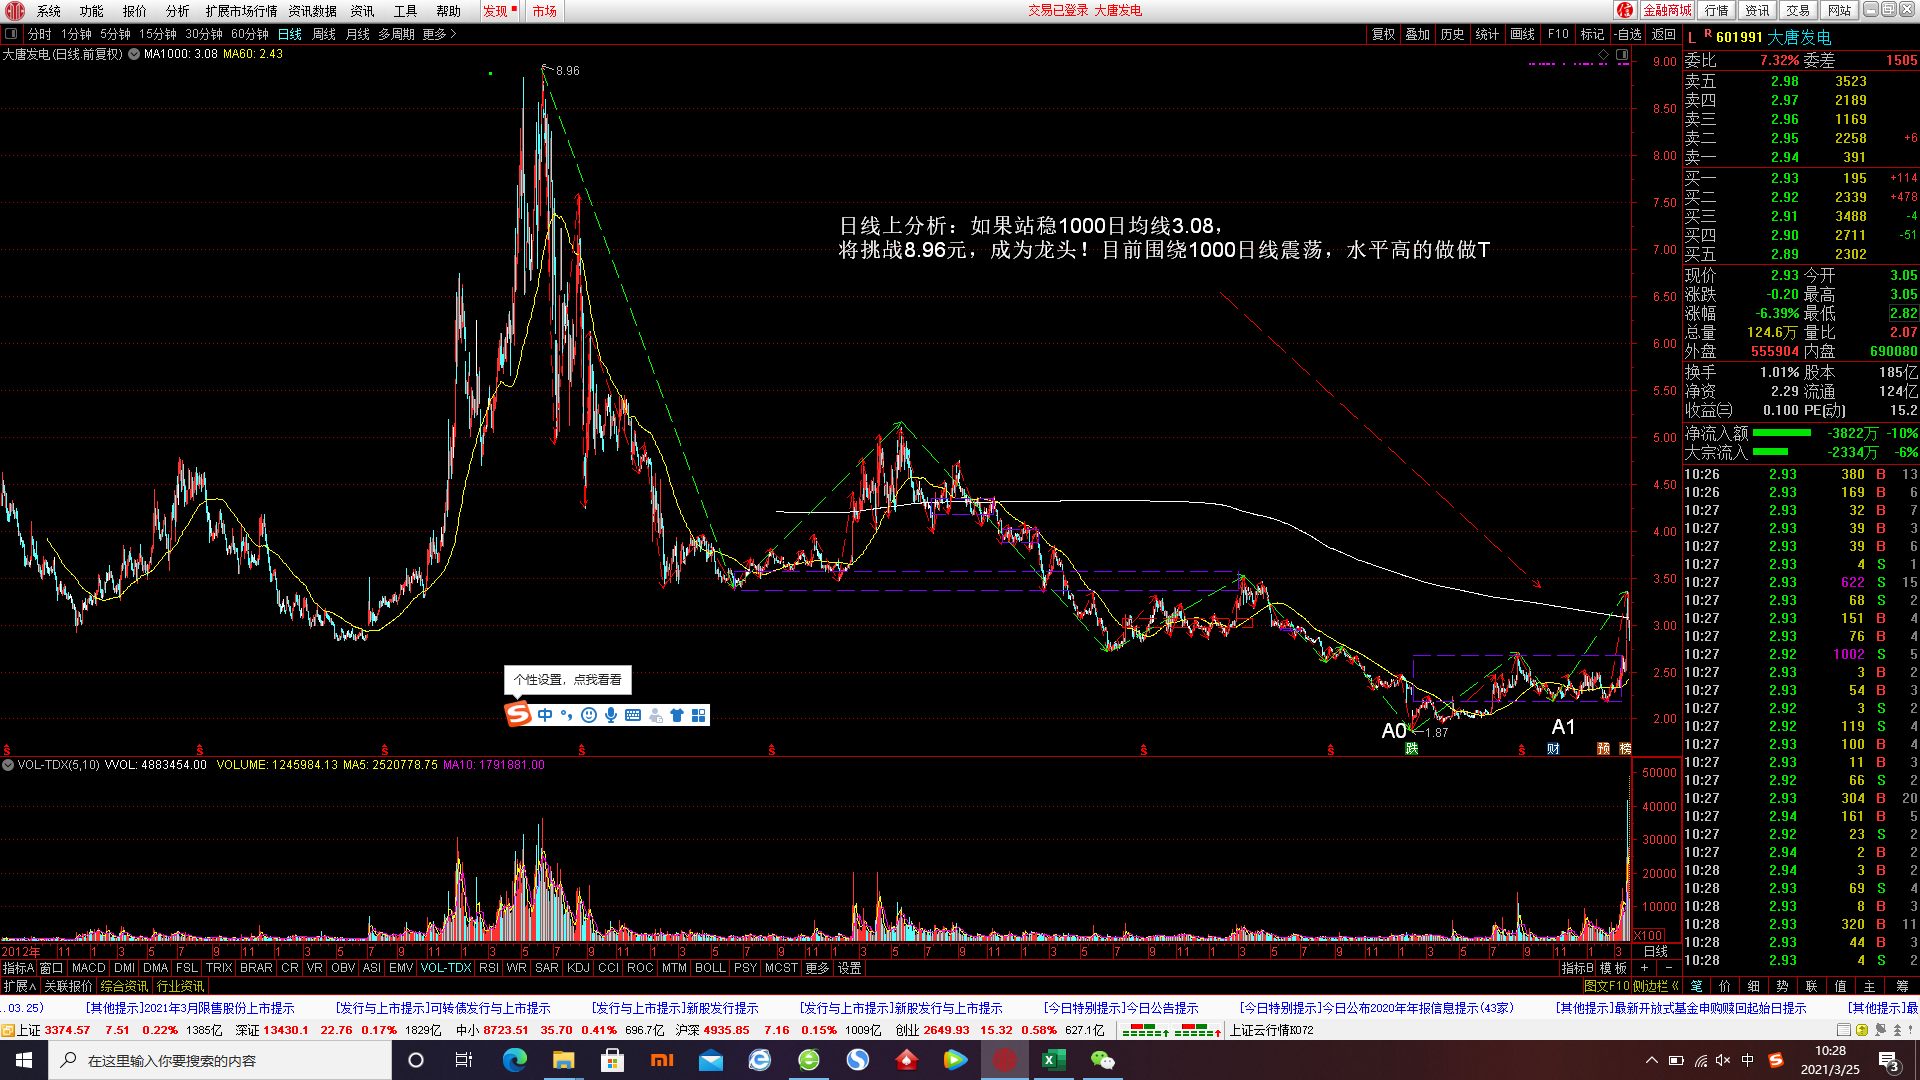
Task: Expand the 更多 timeframe dropdown
Action: 439,34
